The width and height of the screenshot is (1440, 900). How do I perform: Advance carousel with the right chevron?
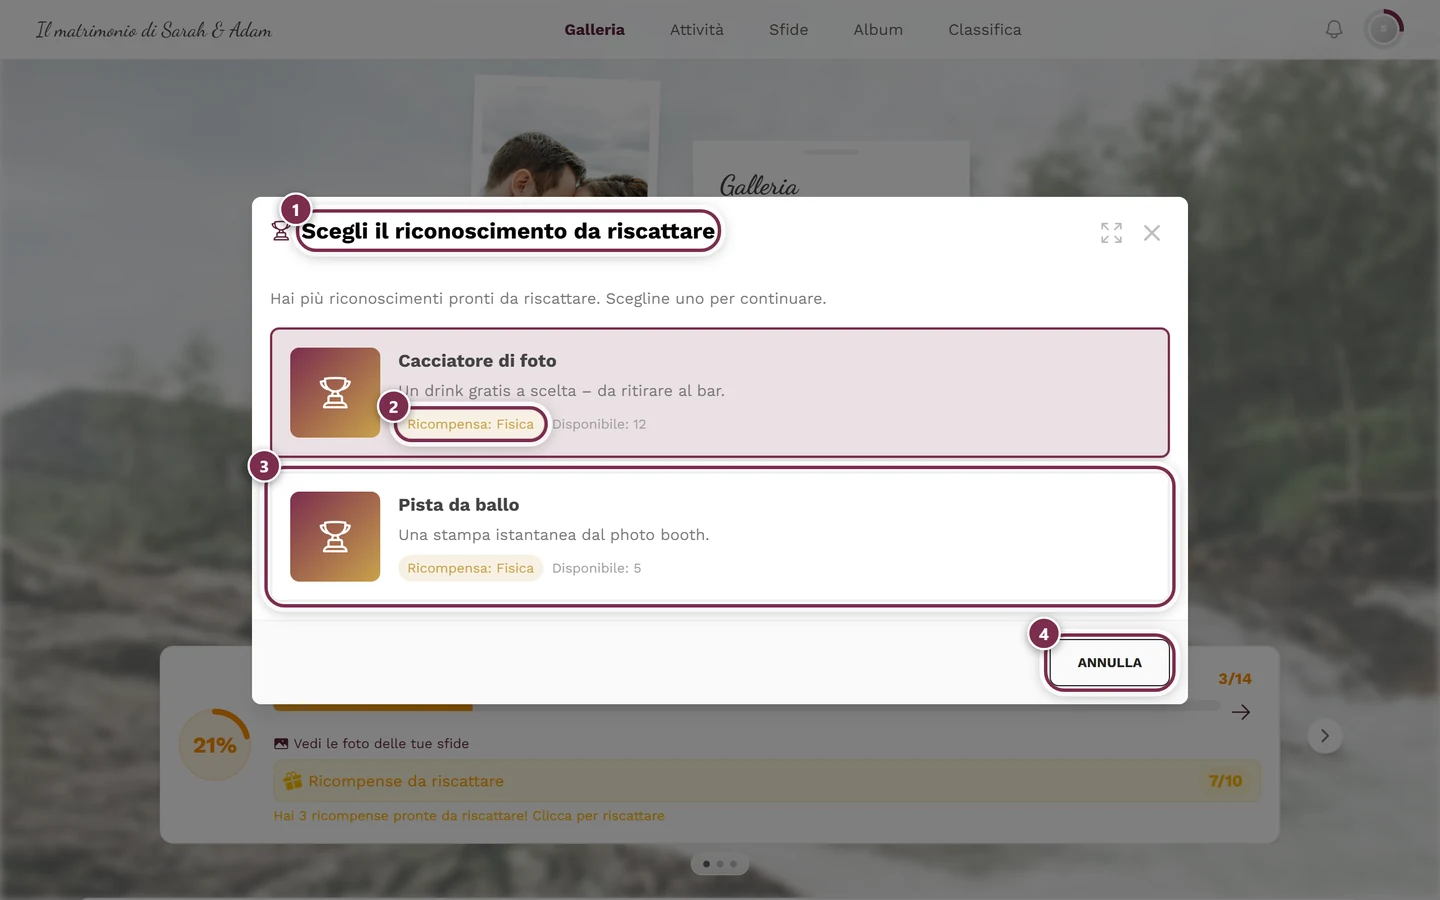point(1325,736)
